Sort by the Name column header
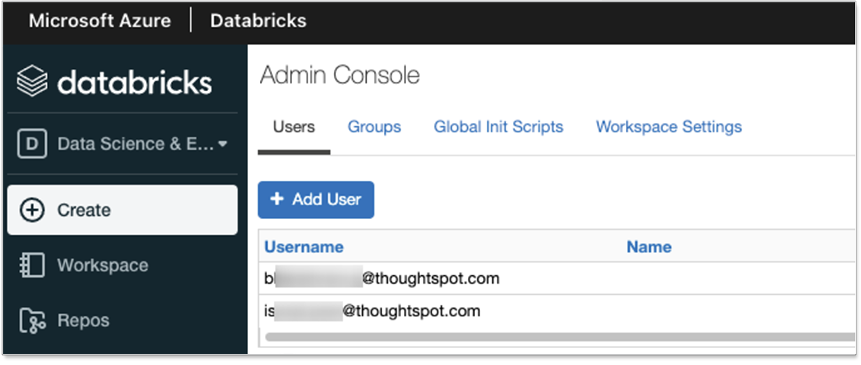Image resolution: width=861 pixels, height=365 pixels. click(649, 247)
